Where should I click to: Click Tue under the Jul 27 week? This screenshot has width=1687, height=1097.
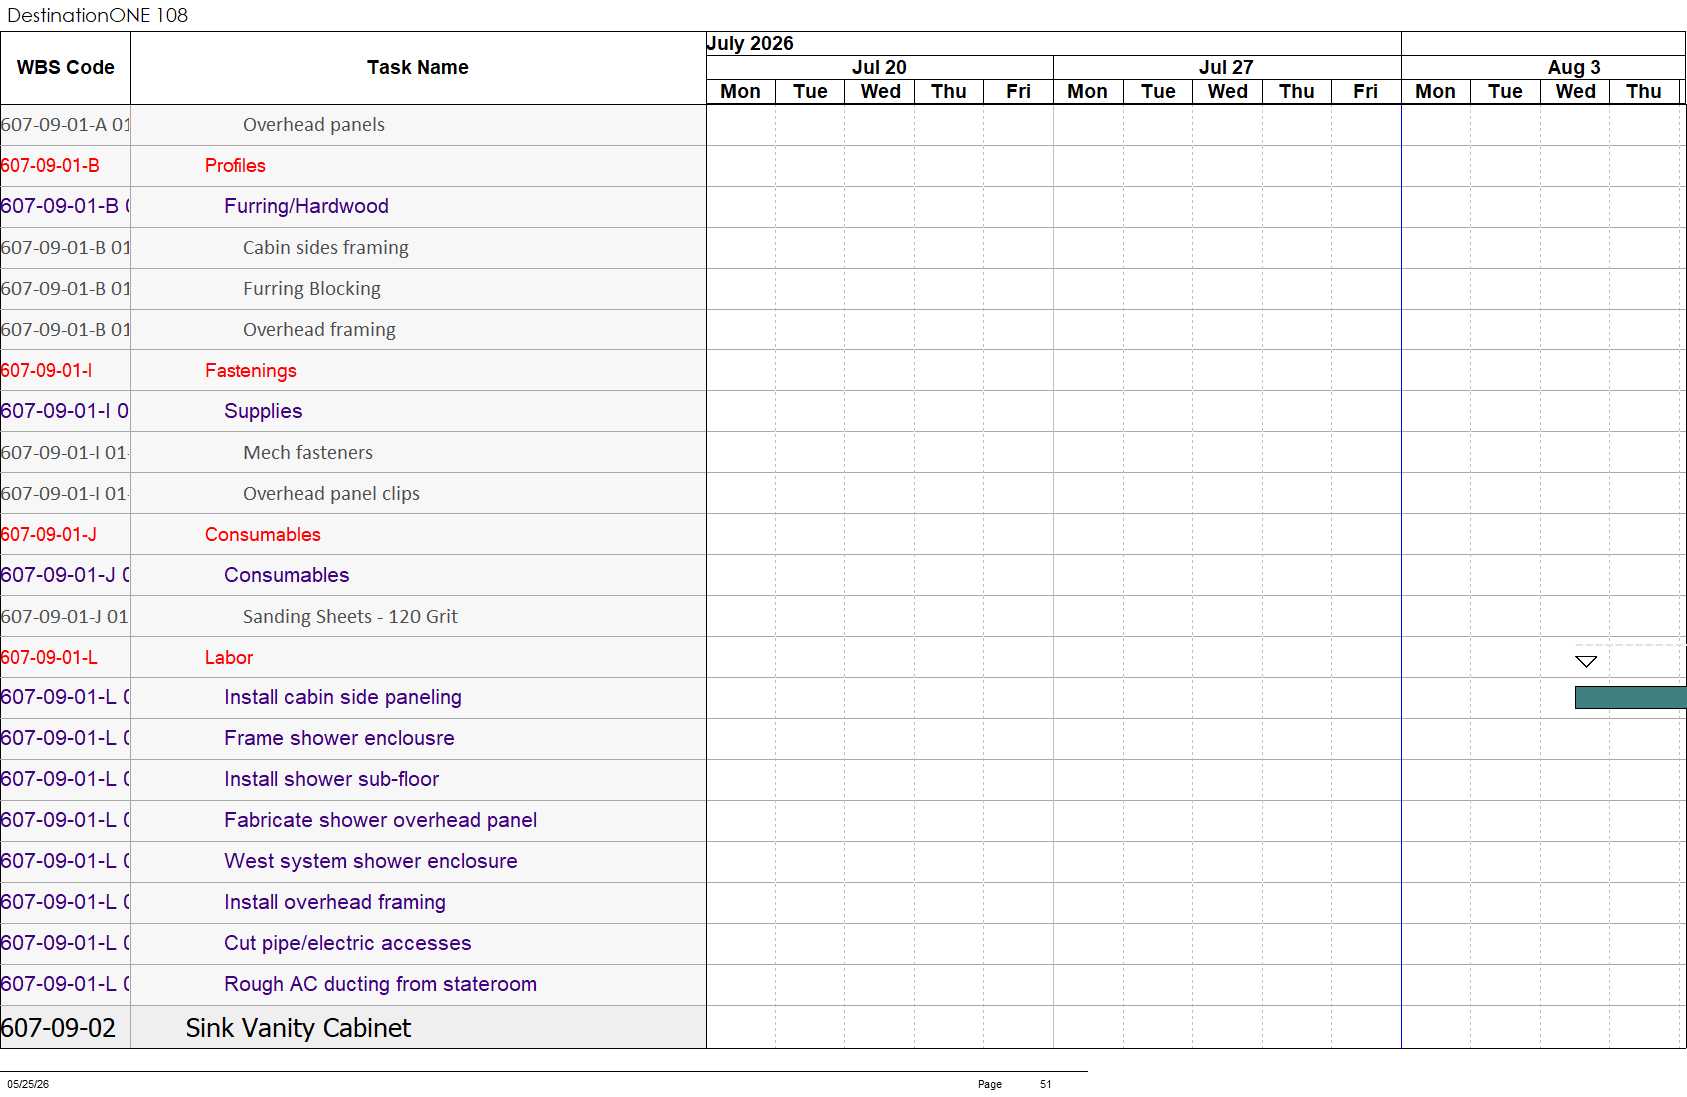coord(1158,91)
